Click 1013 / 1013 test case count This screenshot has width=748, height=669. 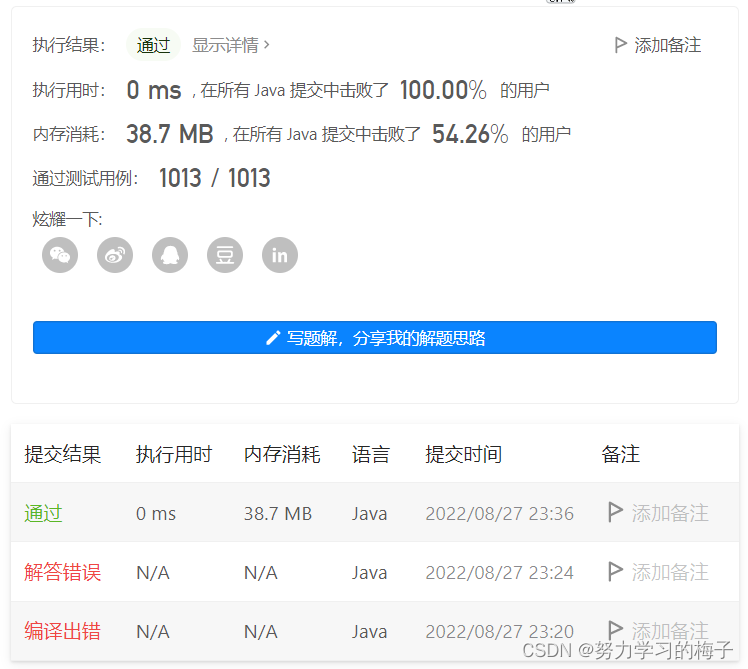tap(215, 178)
